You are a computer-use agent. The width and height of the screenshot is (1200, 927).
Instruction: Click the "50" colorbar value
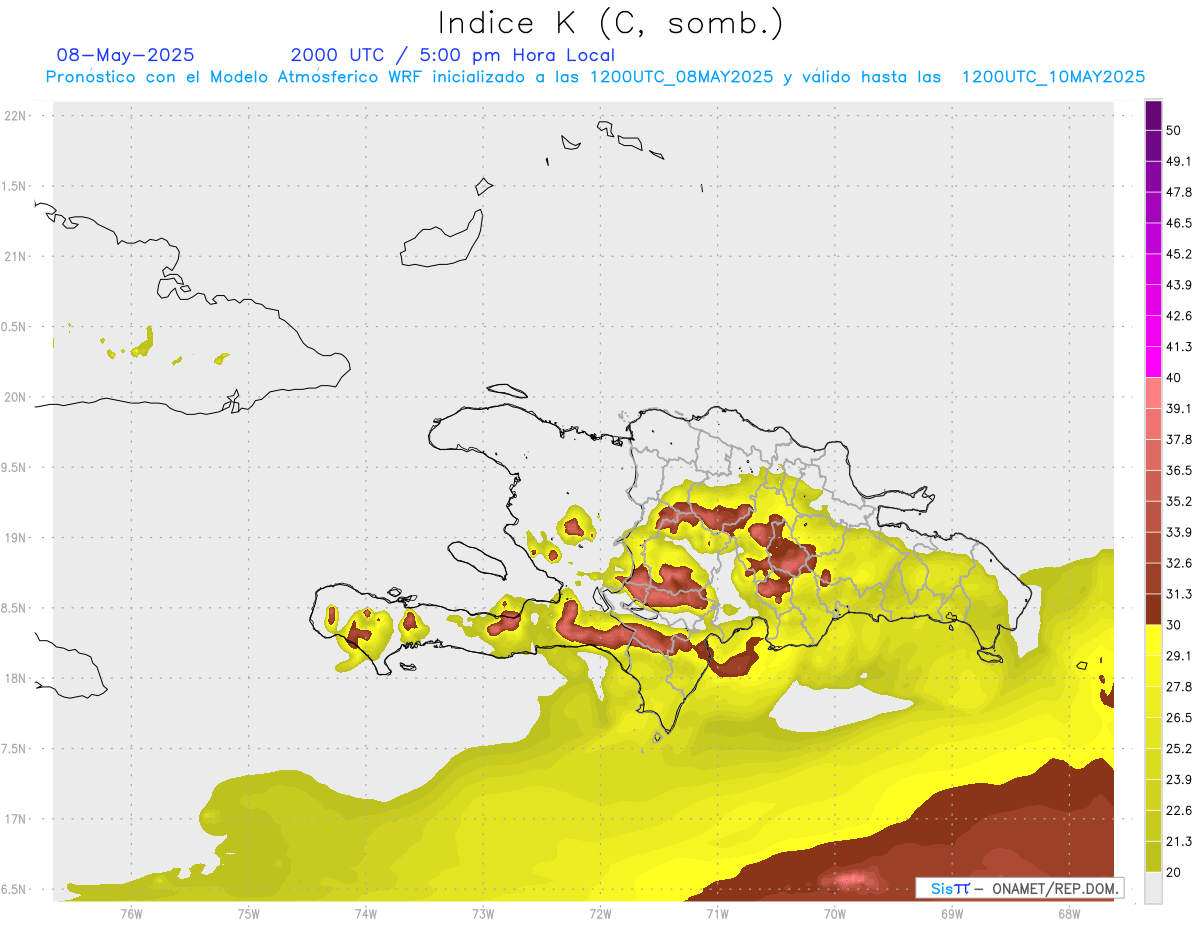[1174, 131]
